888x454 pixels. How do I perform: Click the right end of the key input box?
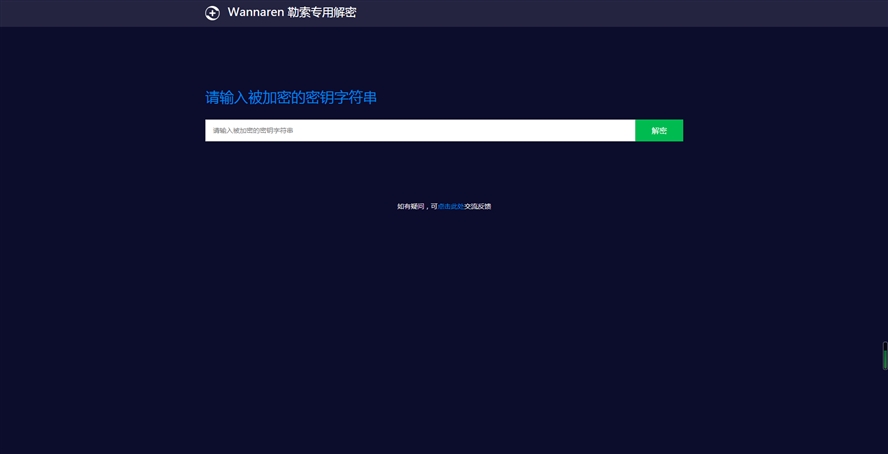click(x=620, y=131)
